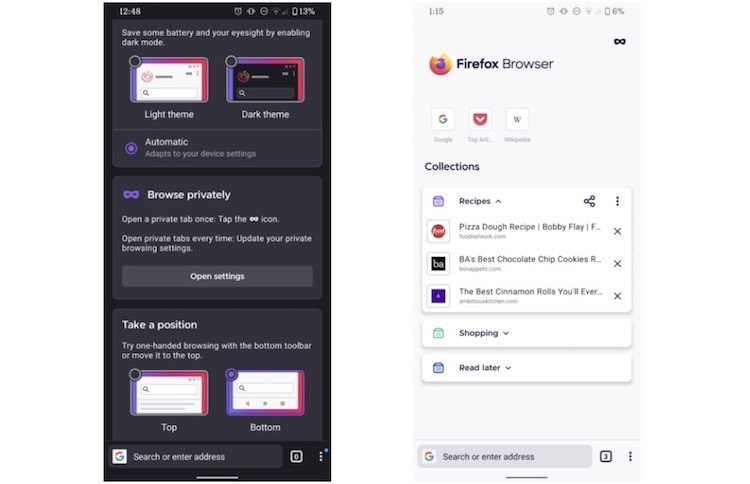Set the toolbar position to Top
Image resolution: width=750 pixels, height=484 pixels.
pyautogui.click(x=135, y=374)
